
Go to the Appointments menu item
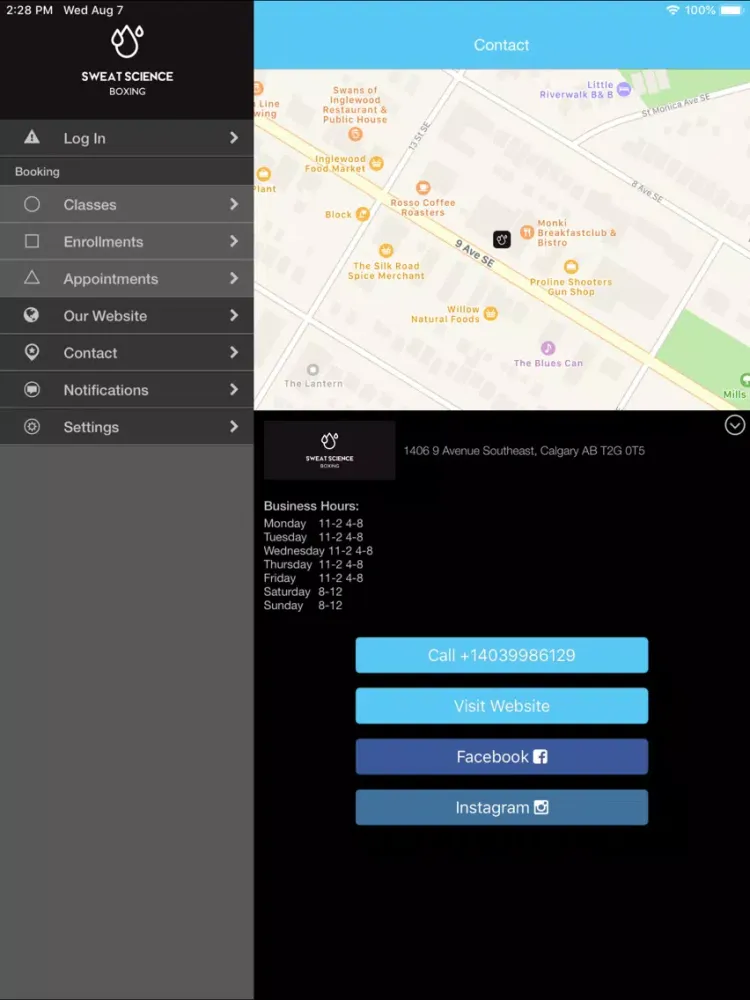click(x=127, y=278)
